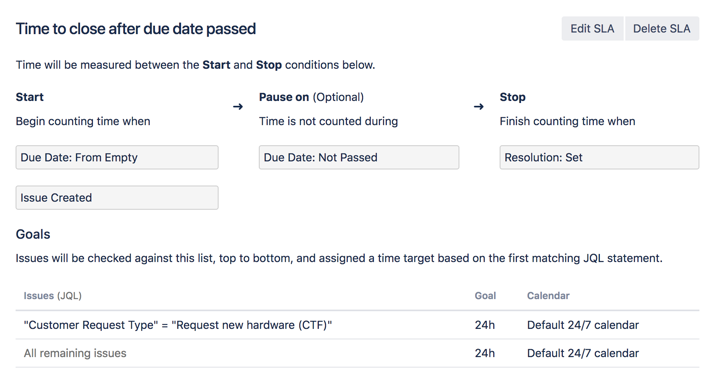Screen dimensions: 715x380
Task: Click the All remaining issues row
Action: point(358,353)
